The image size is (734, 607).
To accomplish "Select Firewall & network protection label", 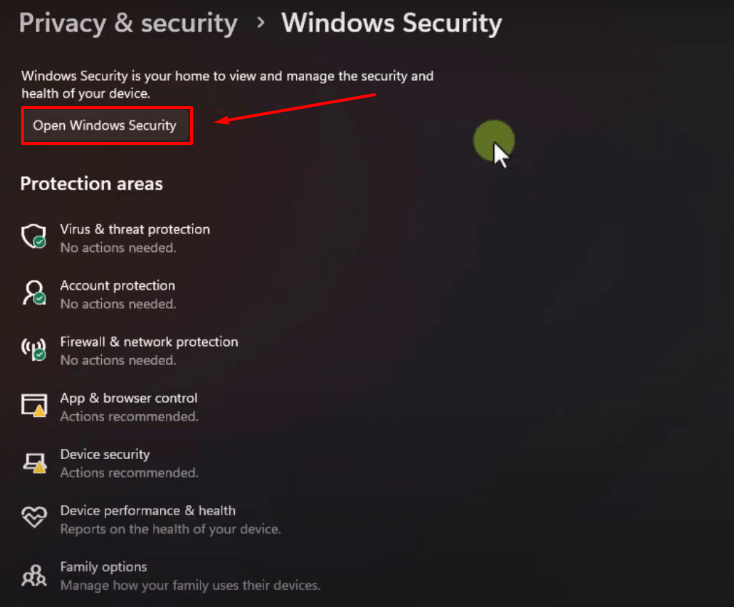I will click(149, 342).
